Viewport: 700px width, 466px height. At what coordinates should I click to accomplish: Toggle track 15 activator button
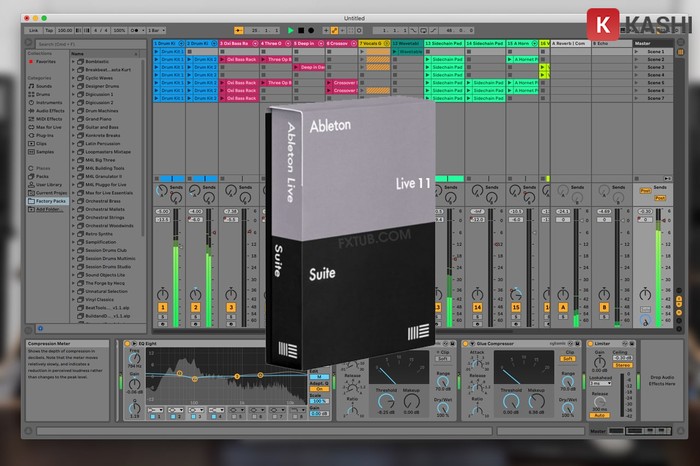click(x=516, y=308)
